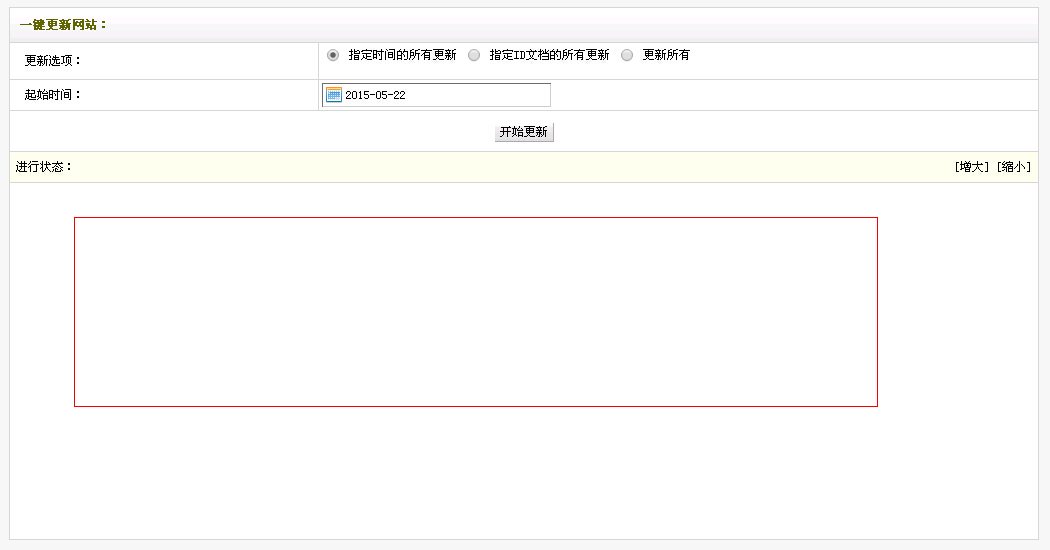
Task: Select the 更新所有 radio button
Action: 627,55
